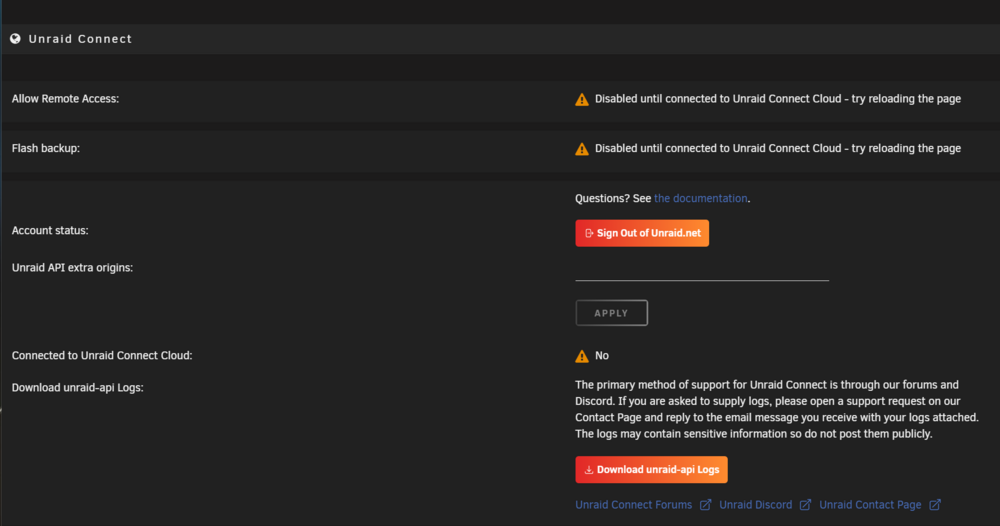Click the "Flash backup:" label
The width and height of the screenshot is (1000, 526).
[x=45, y=149]
